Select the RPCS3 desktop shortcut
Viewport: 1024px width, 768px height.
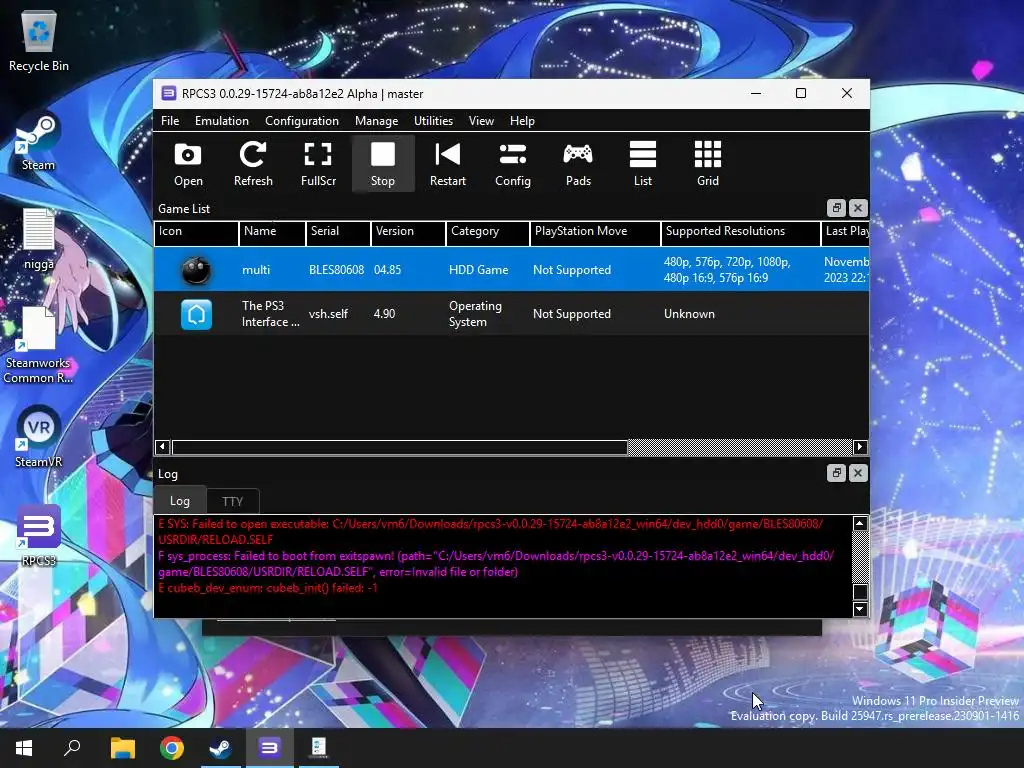[x=39, y=536]
